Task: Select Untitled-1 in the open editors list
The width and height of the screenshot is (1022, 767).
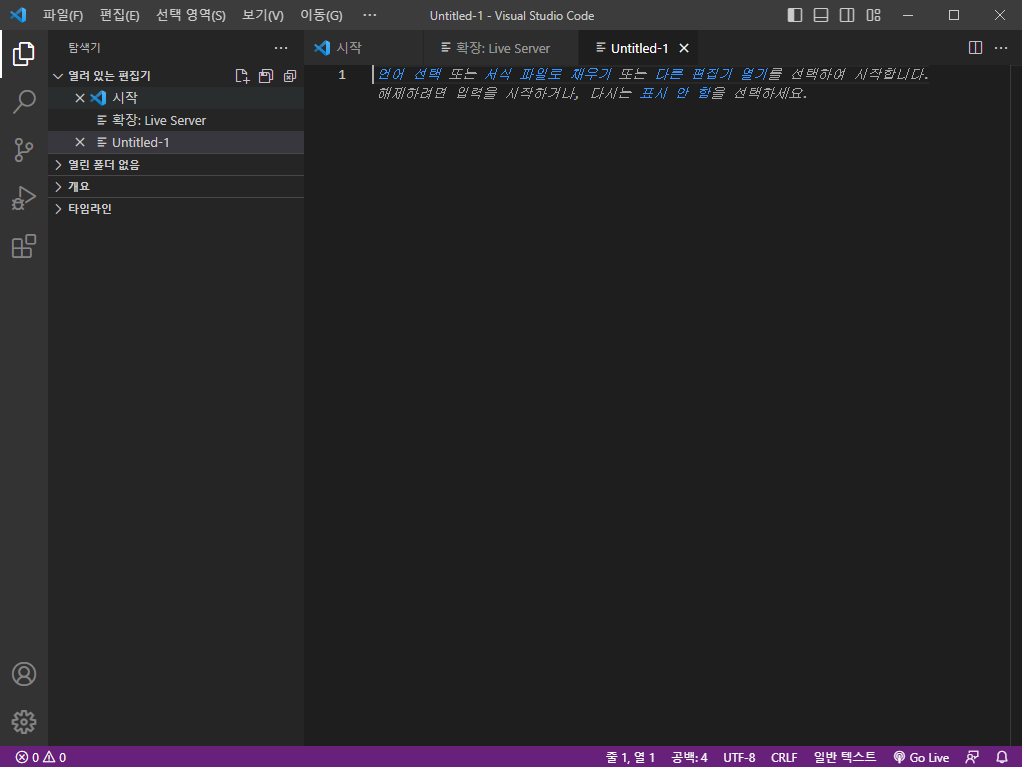Action: pos(176,142)
